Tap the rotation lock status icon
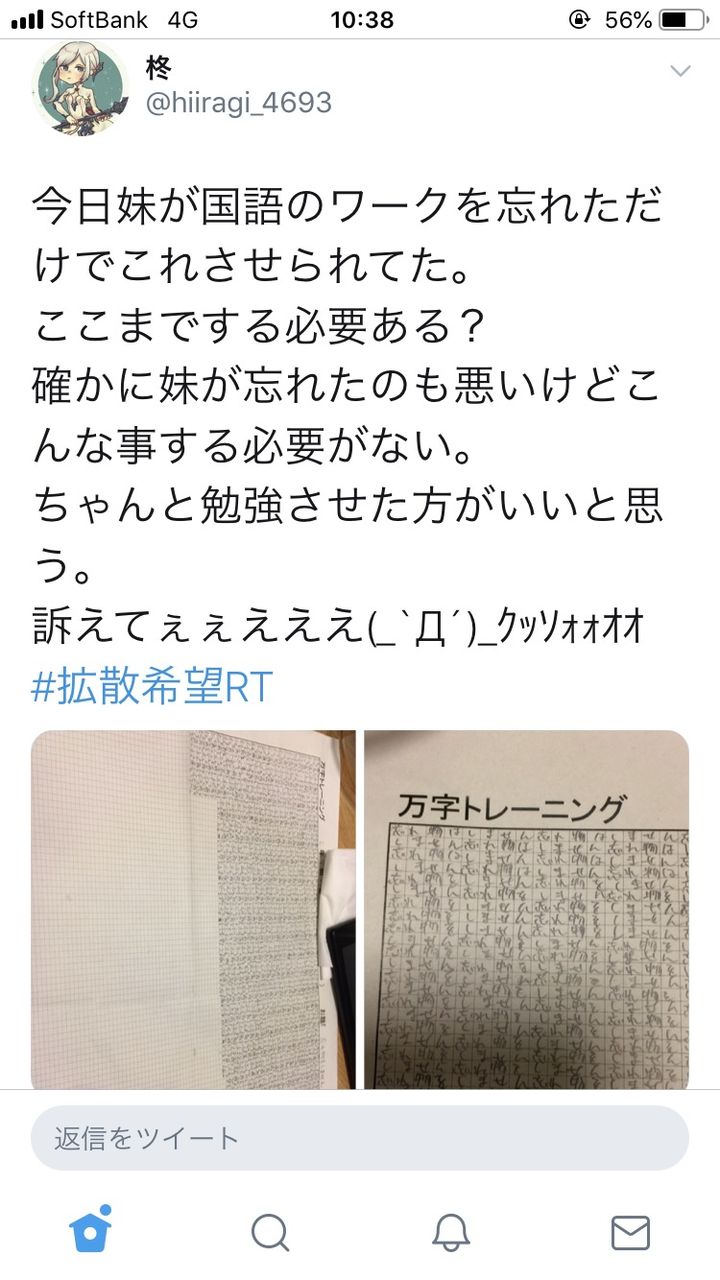The image size is (720, 1280). coord(578,19)
